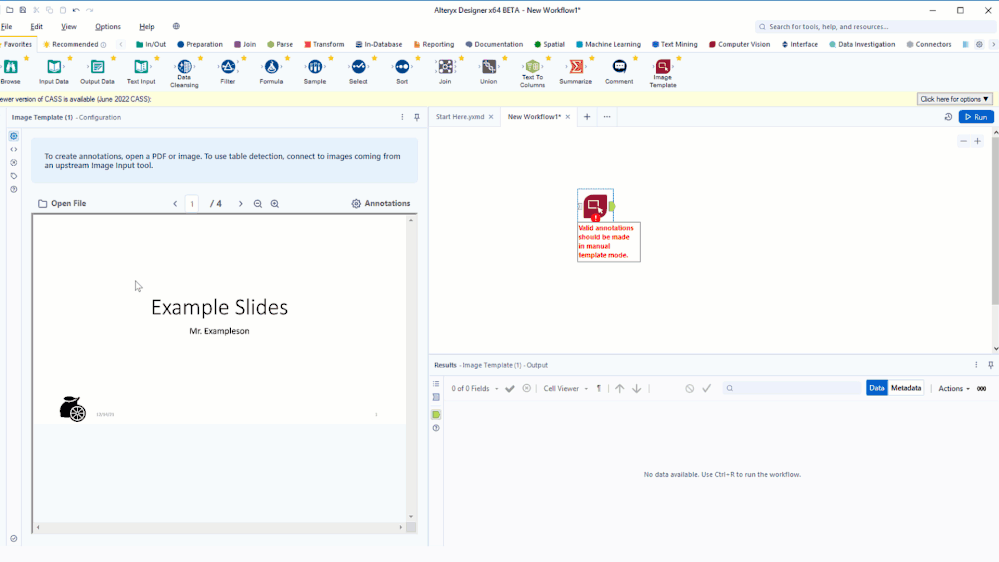
Task: Expand the Actions dropdown
Action: pyautogui.click(x=954, y=389)
